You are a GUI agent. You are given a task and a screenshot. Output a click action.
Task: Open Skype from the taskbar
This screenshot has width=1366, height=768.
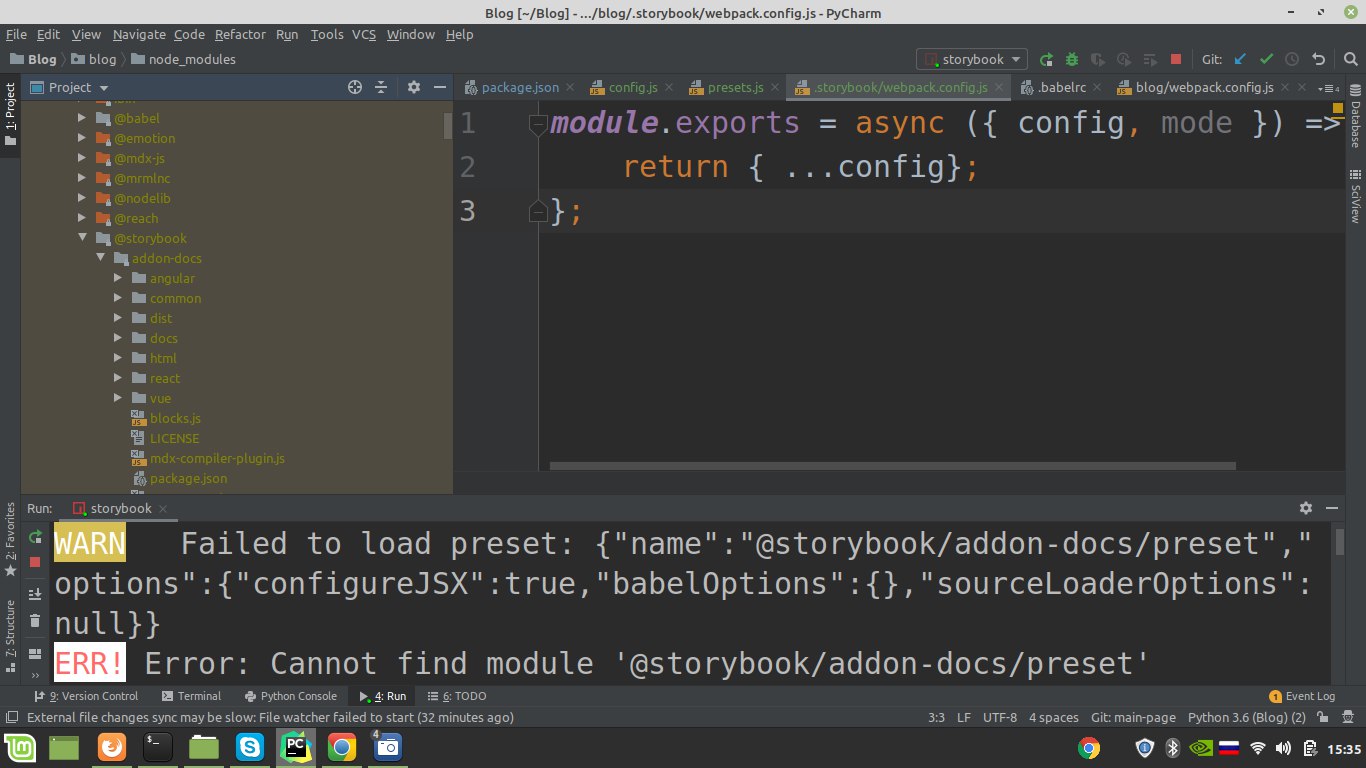pos(249,747)
